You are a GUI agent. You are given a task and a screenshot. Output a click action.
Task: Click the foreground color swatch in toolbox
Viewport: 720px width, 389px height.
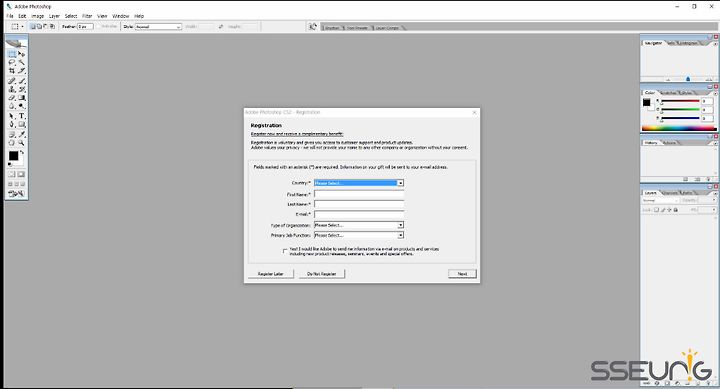tap(13, 156)
